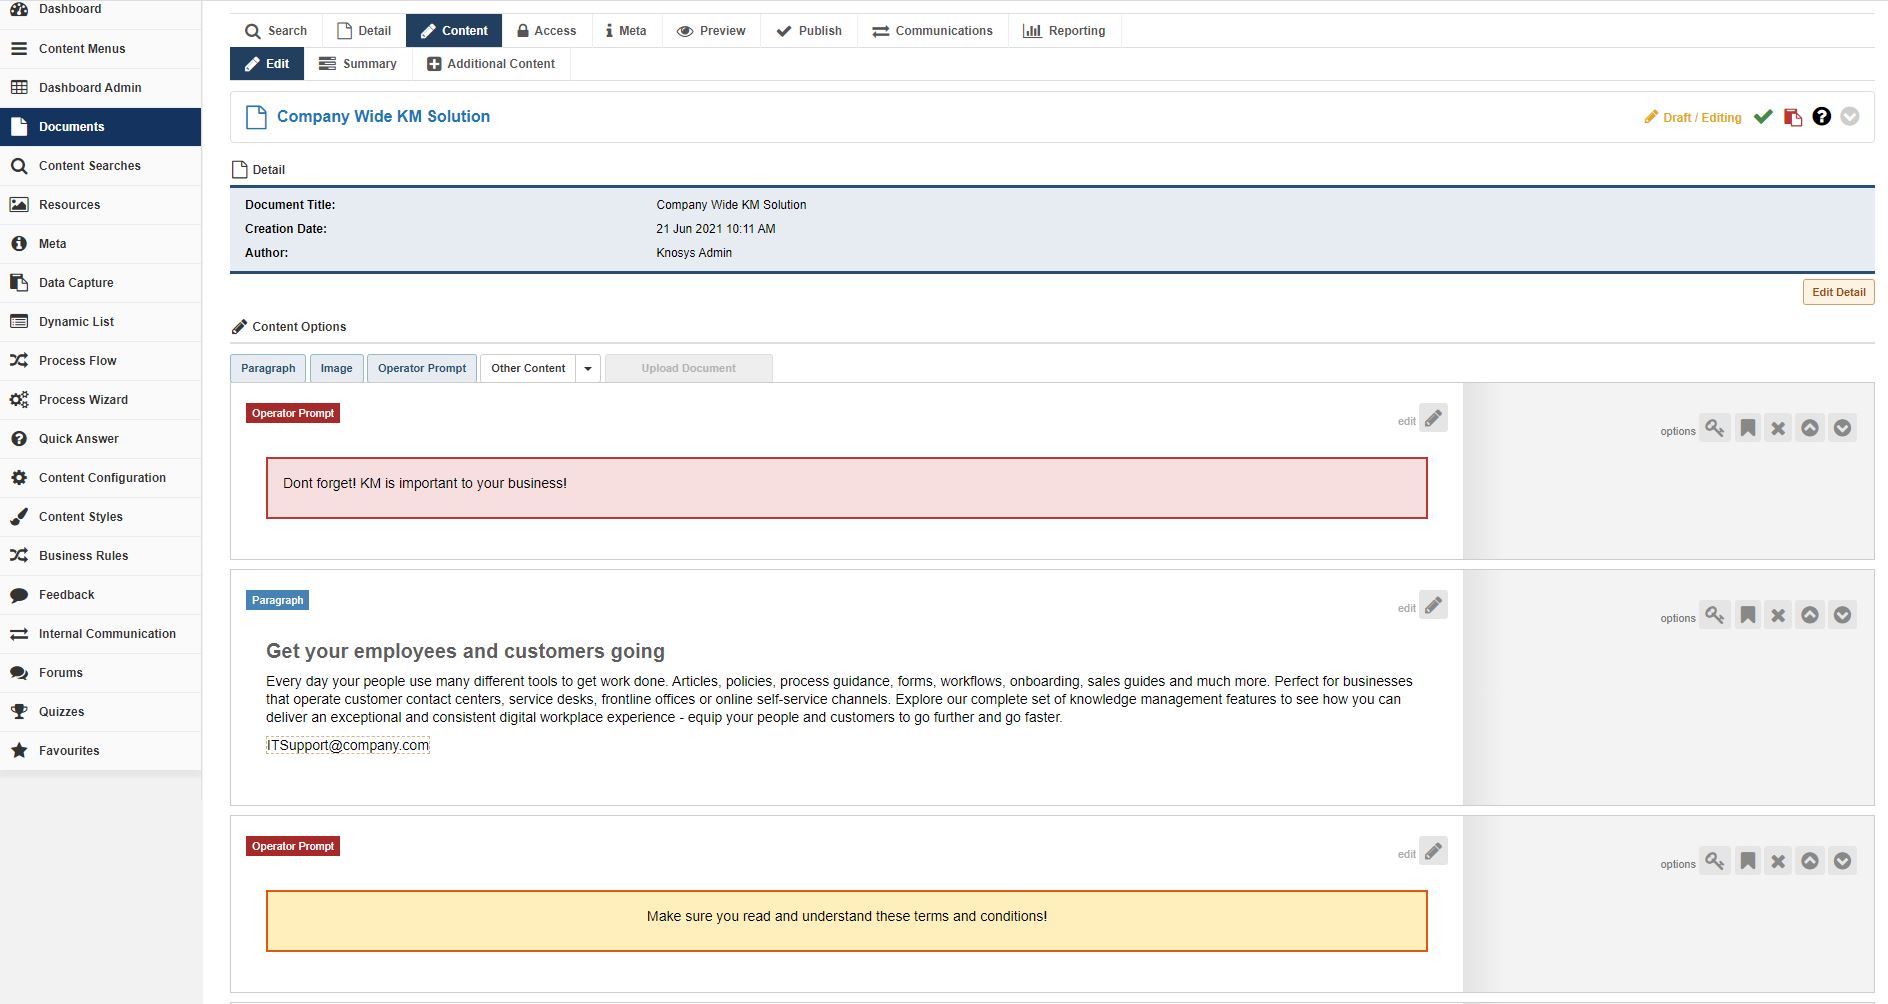
Task: Open the Content Menus sidebar section
Action: pos(82,48)
